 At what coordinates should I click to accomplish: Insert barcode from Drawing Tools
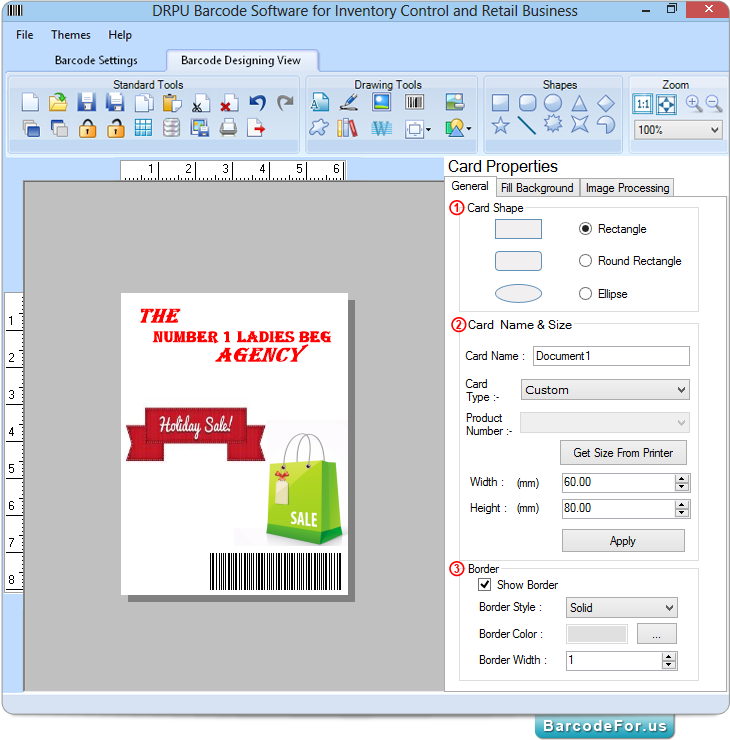[414, 102]
